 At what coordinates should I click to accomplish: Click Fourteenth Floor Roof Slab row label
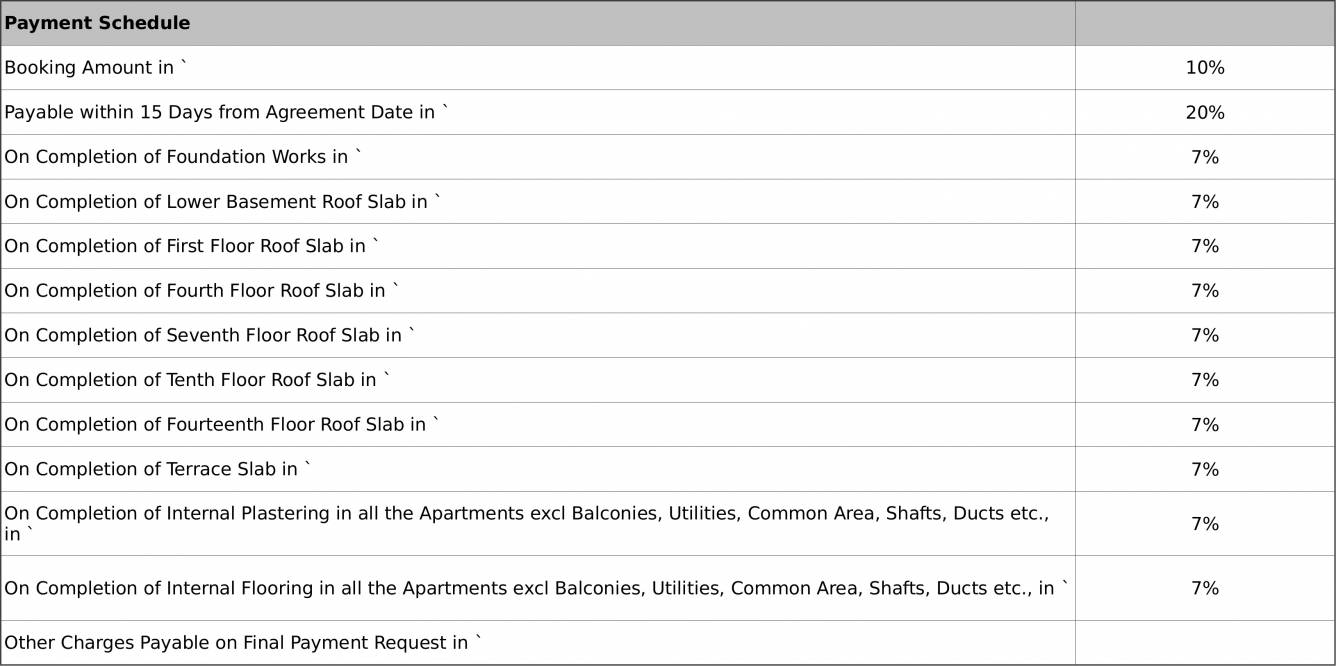point(221,425)
